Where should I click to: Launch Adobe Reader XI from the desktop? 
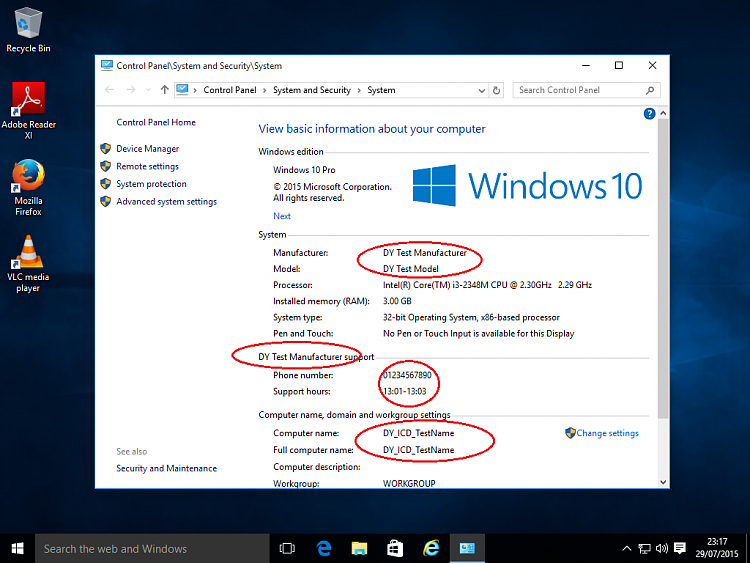coord(28,110)
